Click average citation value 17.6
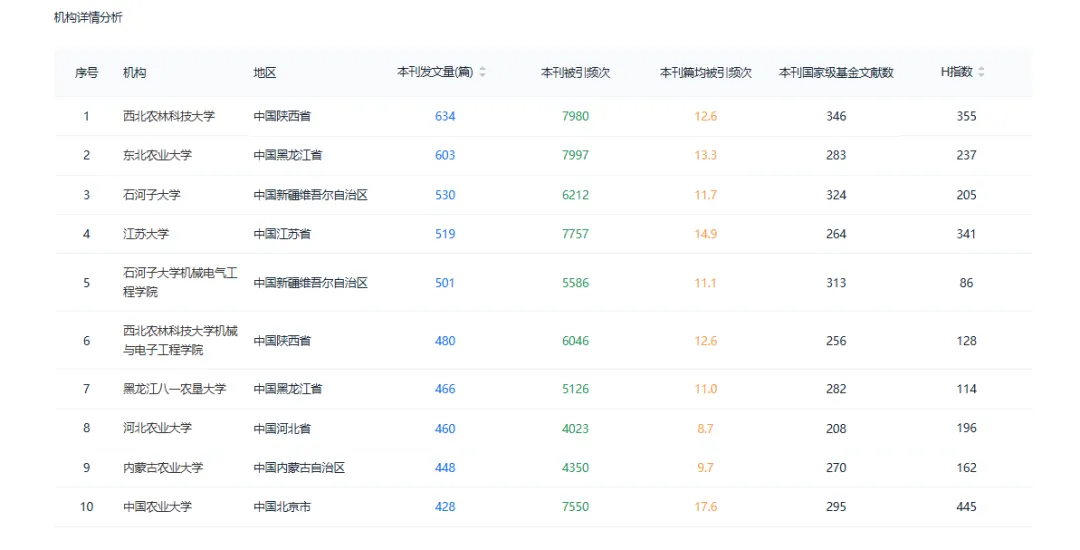This screenshot has height=550, width=1080. pyautogui.click(x=705, y=507)
